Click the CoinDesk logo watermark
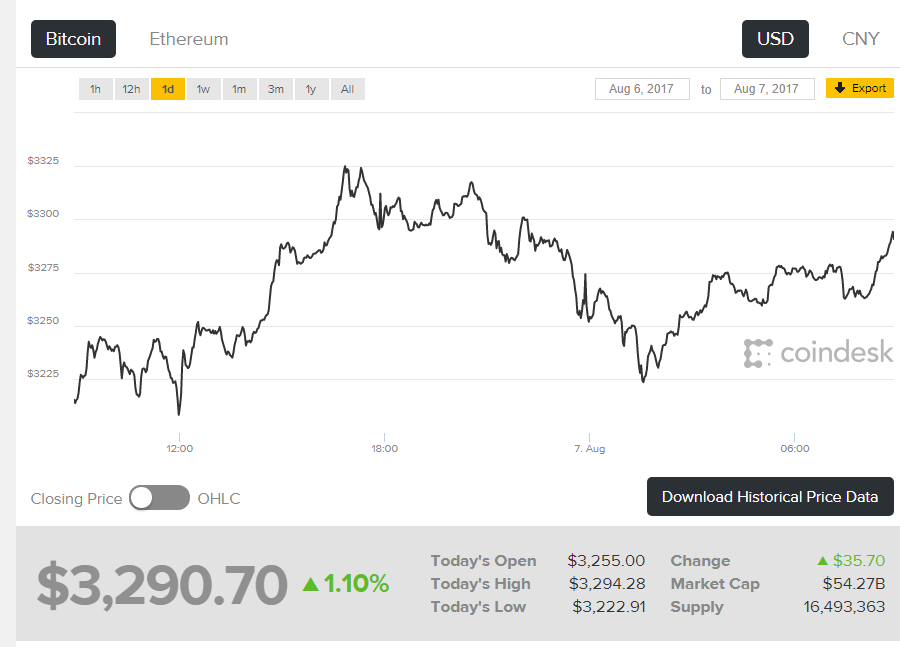 (x=818, y=353)
